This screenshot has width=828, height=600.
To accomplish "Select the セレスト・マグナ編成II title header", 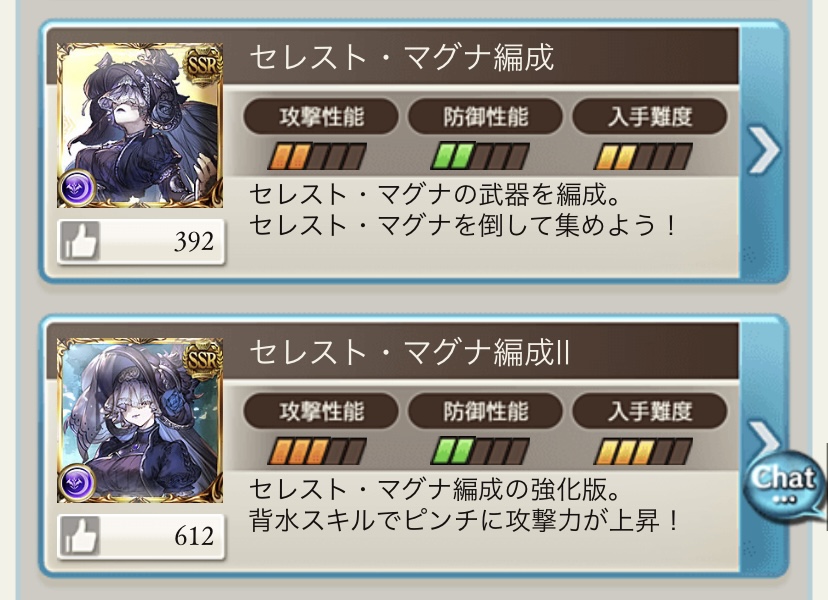I will (409, 352).
